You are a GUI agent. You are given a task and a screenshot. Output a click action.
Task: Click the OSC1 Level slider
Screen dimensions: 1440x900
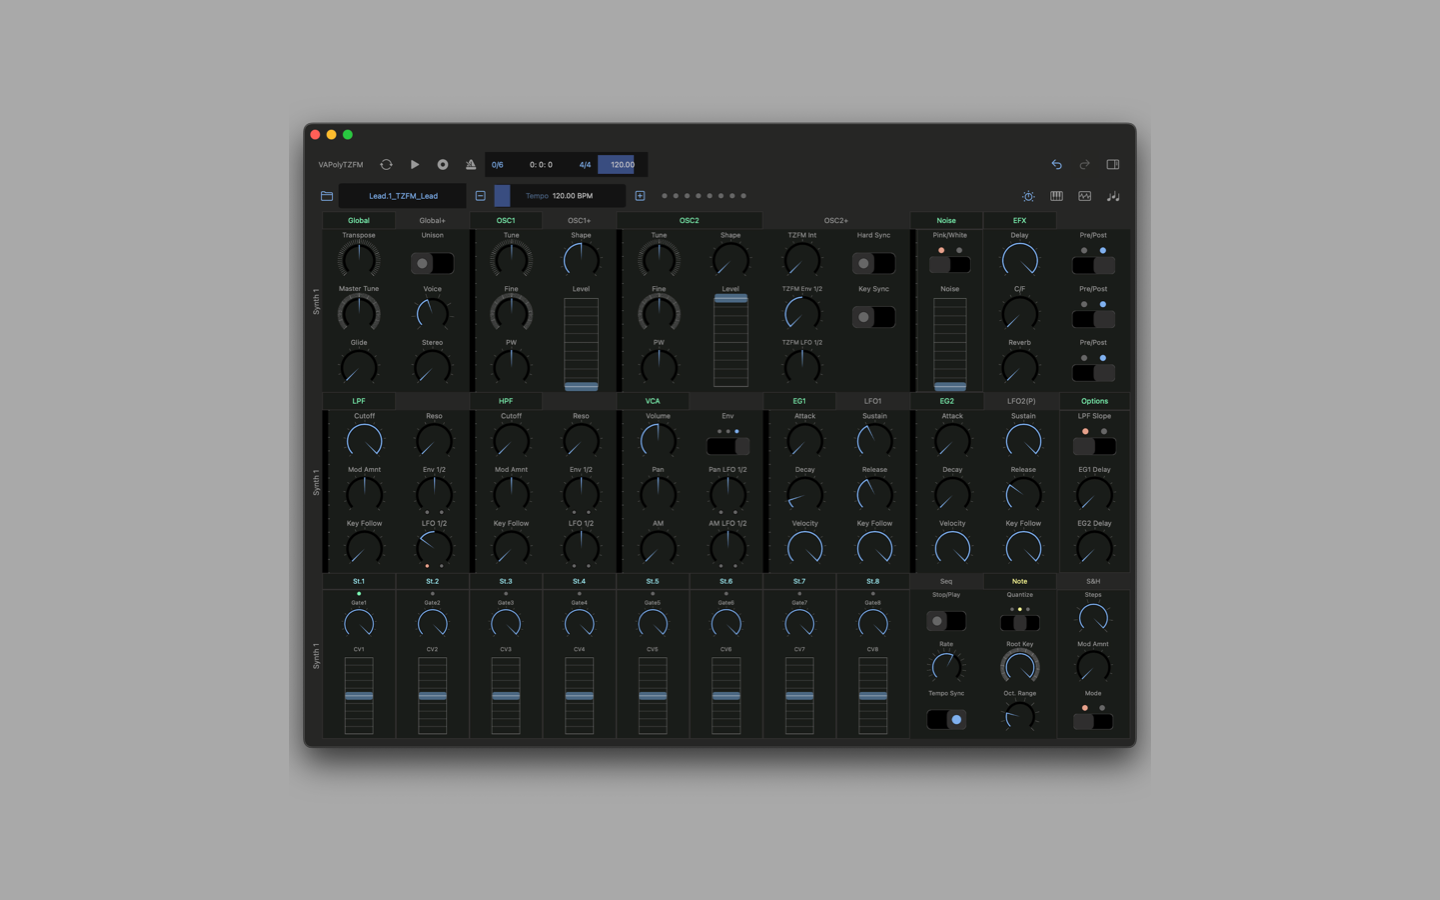click(581, 343)
